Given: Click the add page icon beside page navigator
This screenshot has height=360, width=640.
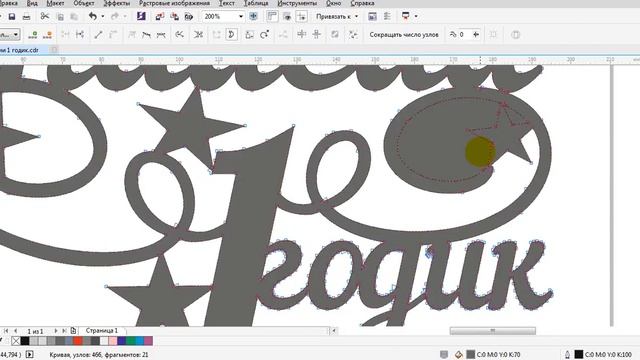Looking at the screenshot, I should point(73,331).
